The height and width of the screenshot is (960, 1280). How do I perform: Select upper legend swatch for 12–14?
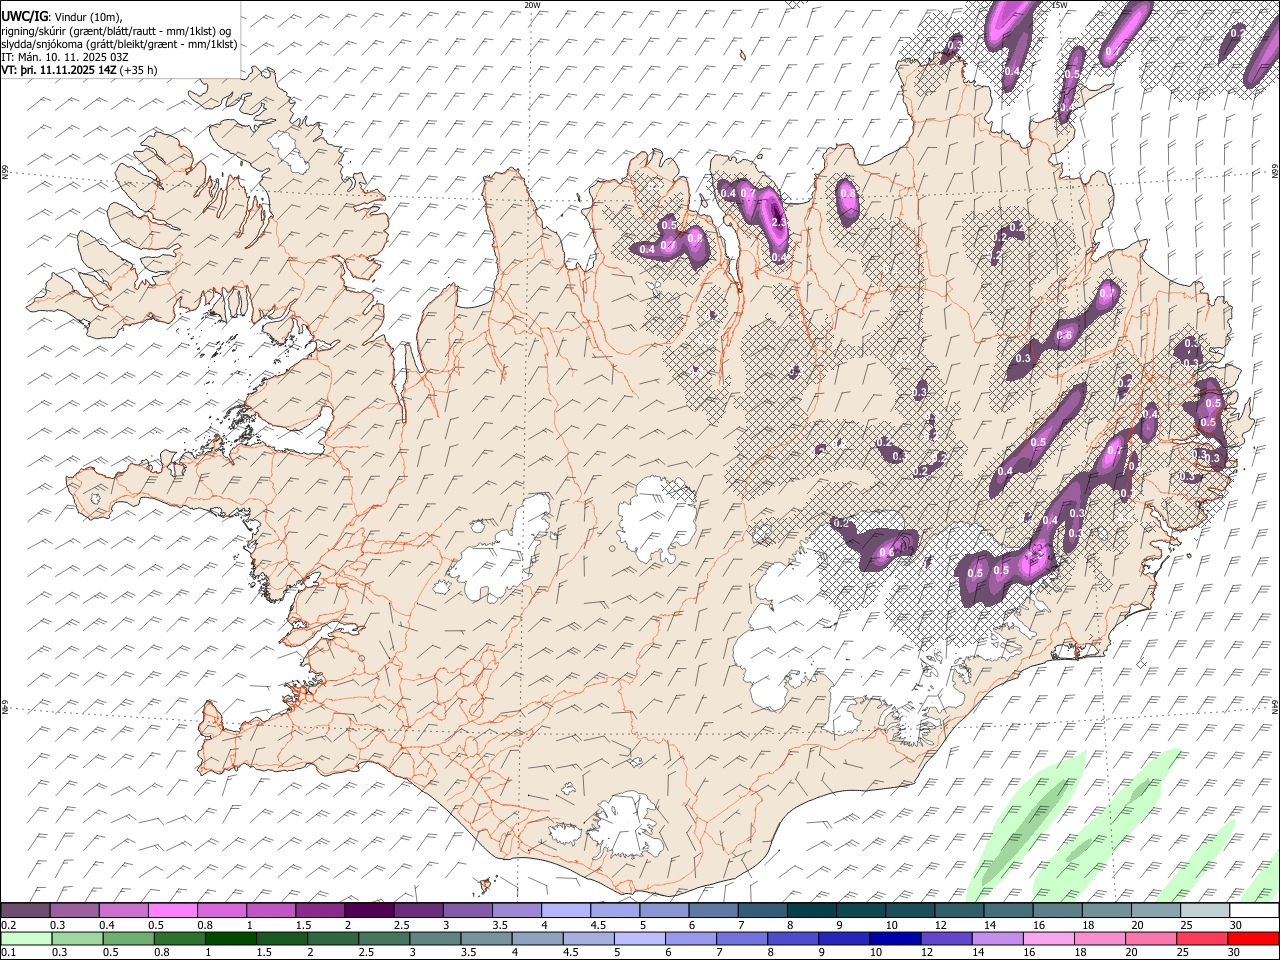coord(960,910)
